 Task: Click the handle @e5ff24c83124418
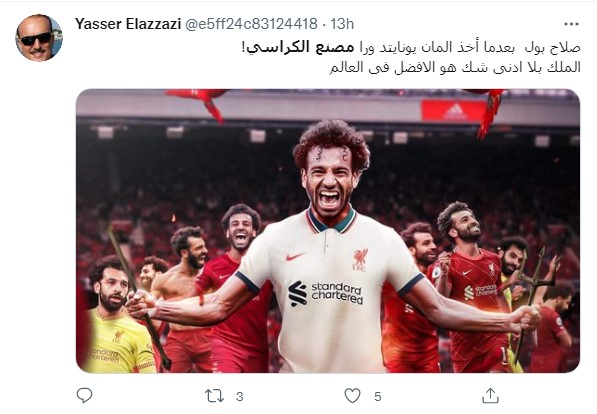tap(251, 24)
